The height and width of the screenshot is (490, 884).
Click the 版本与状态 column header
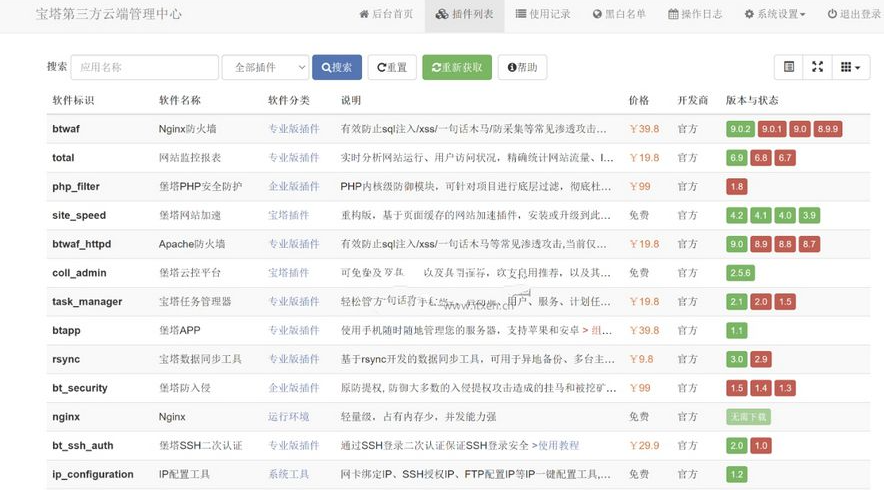click(752, 100)
